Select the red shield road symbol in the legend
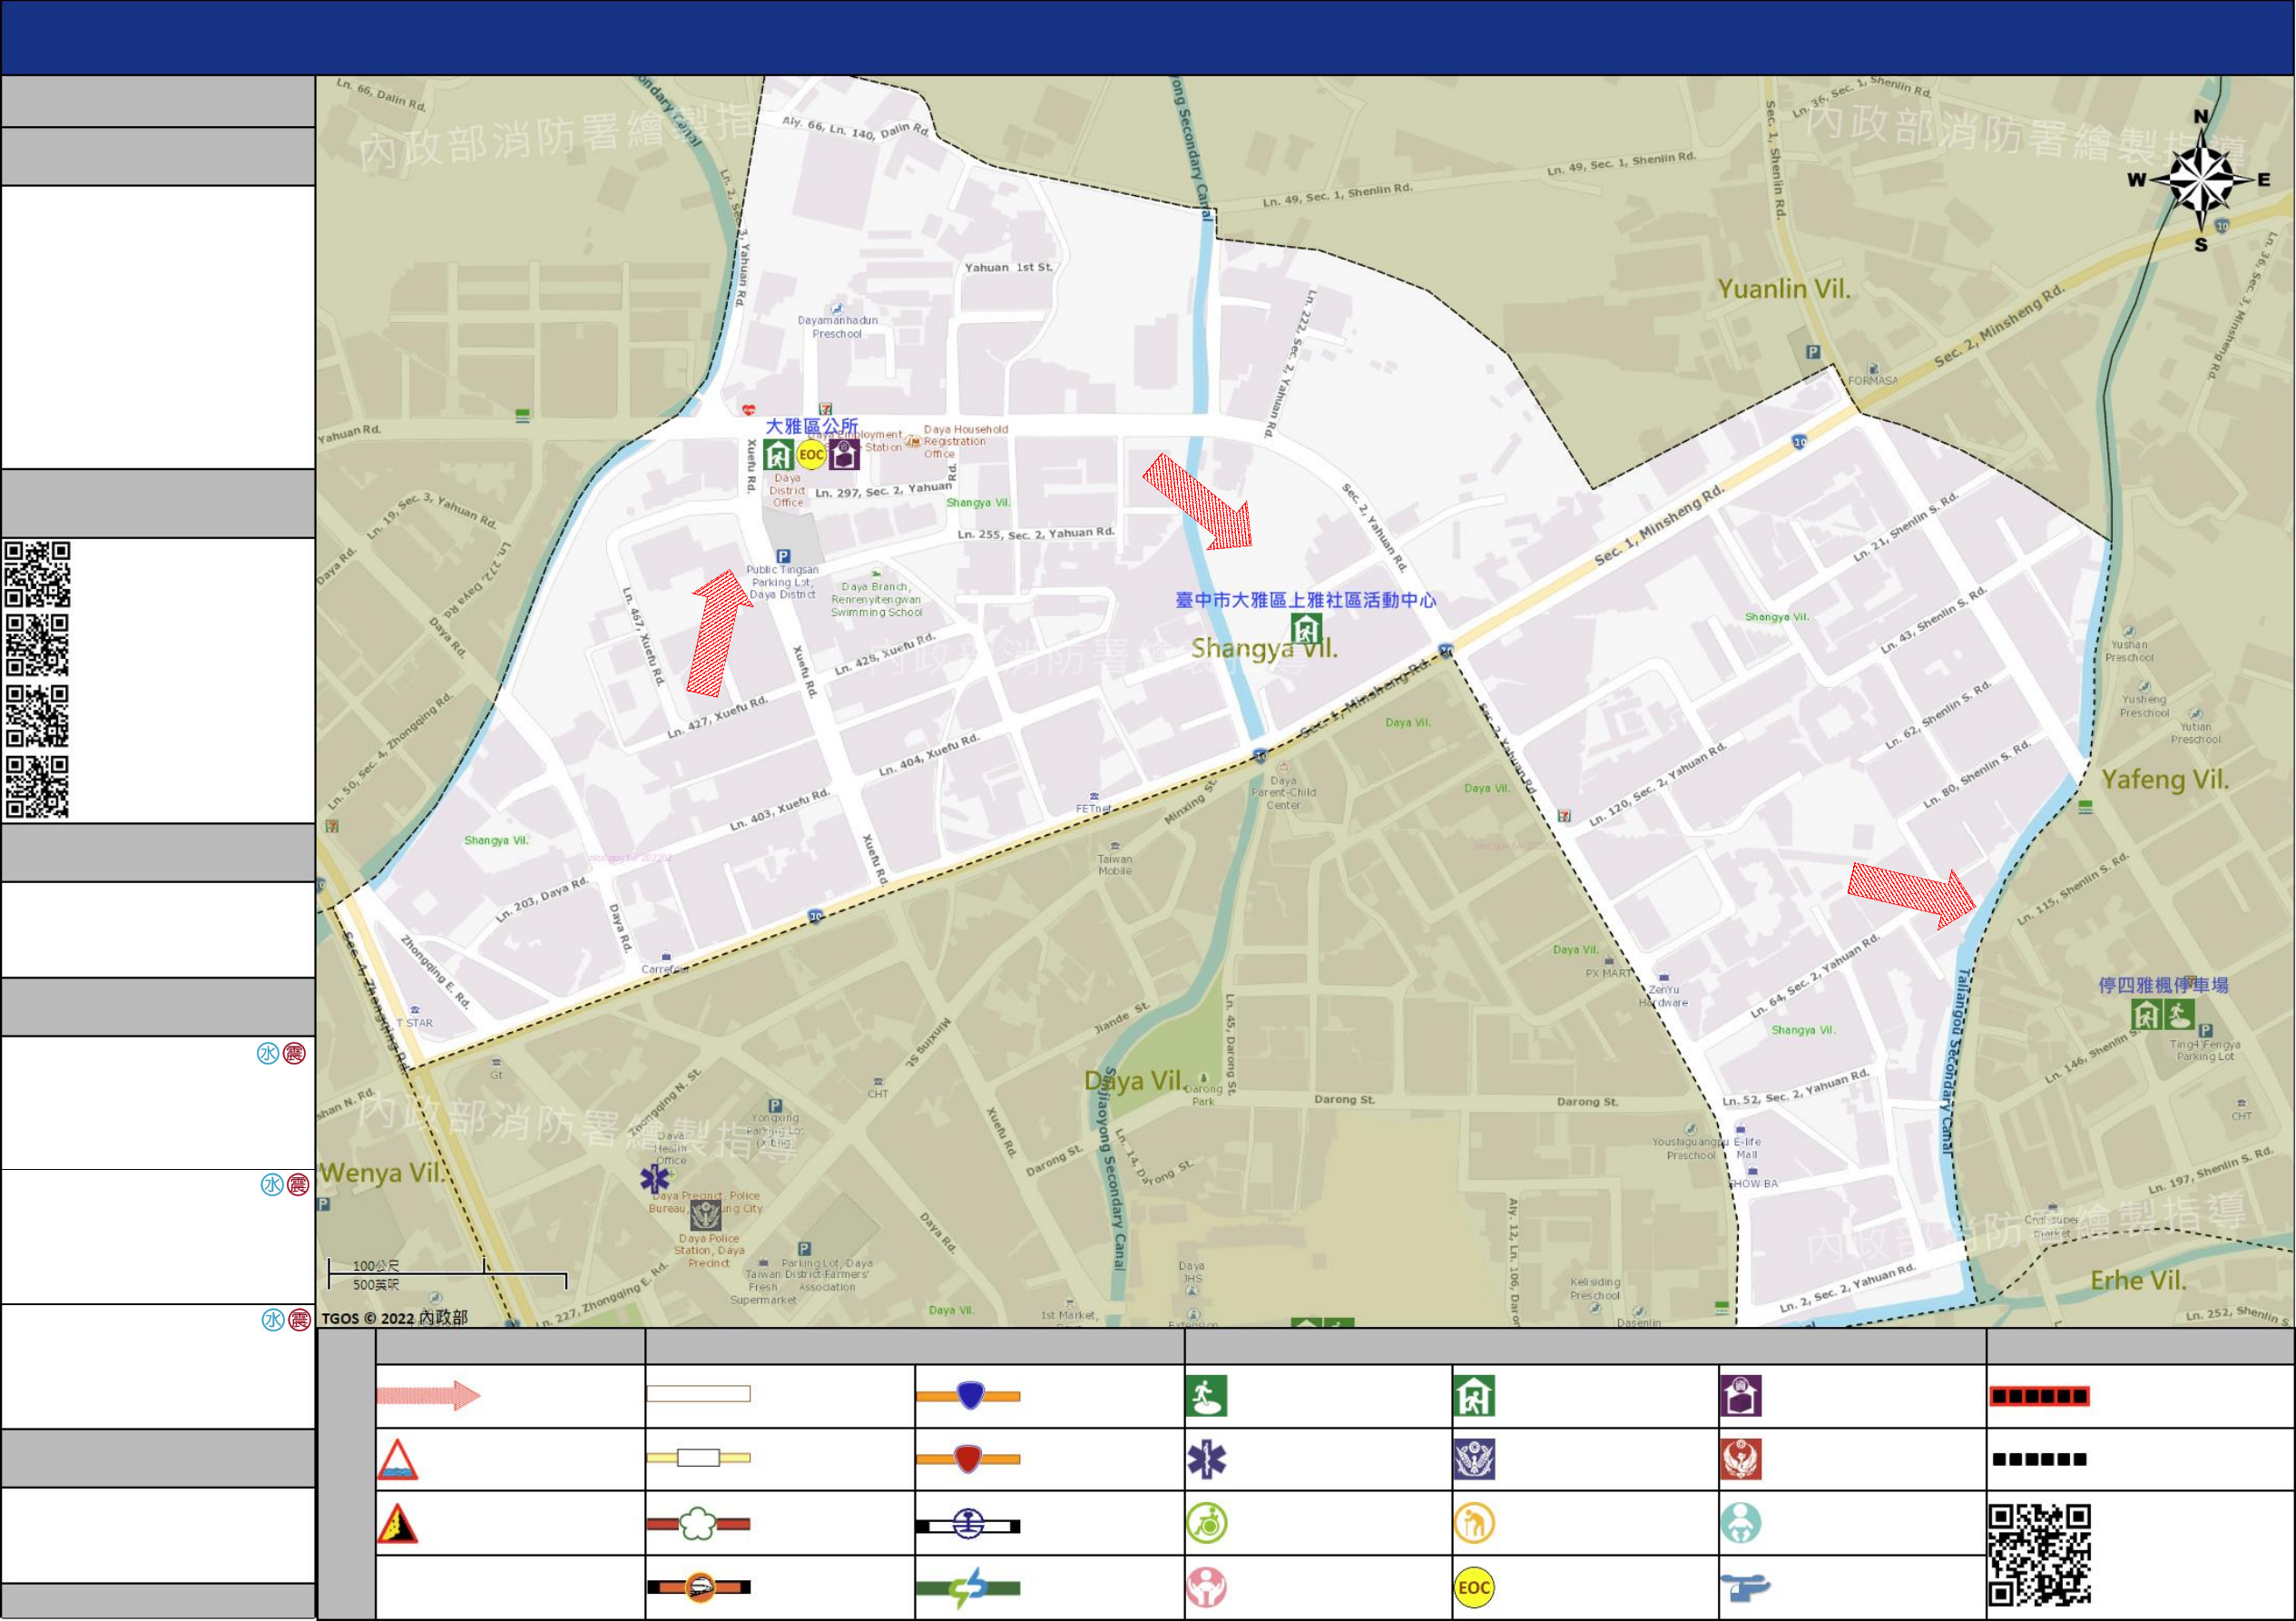This screenshot has height=1621, width=2296. (968, 1459)
